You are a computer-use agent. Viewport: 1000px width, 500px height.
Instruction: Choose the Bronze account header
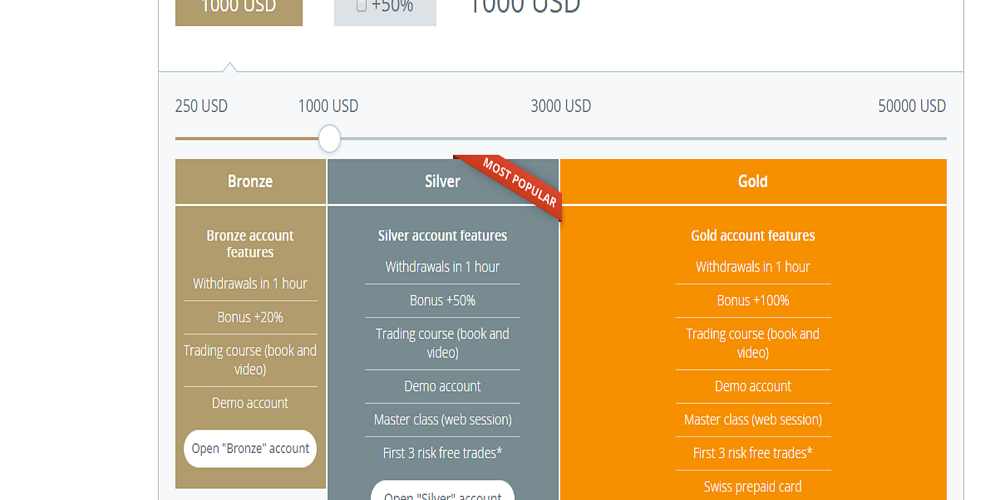251,182
